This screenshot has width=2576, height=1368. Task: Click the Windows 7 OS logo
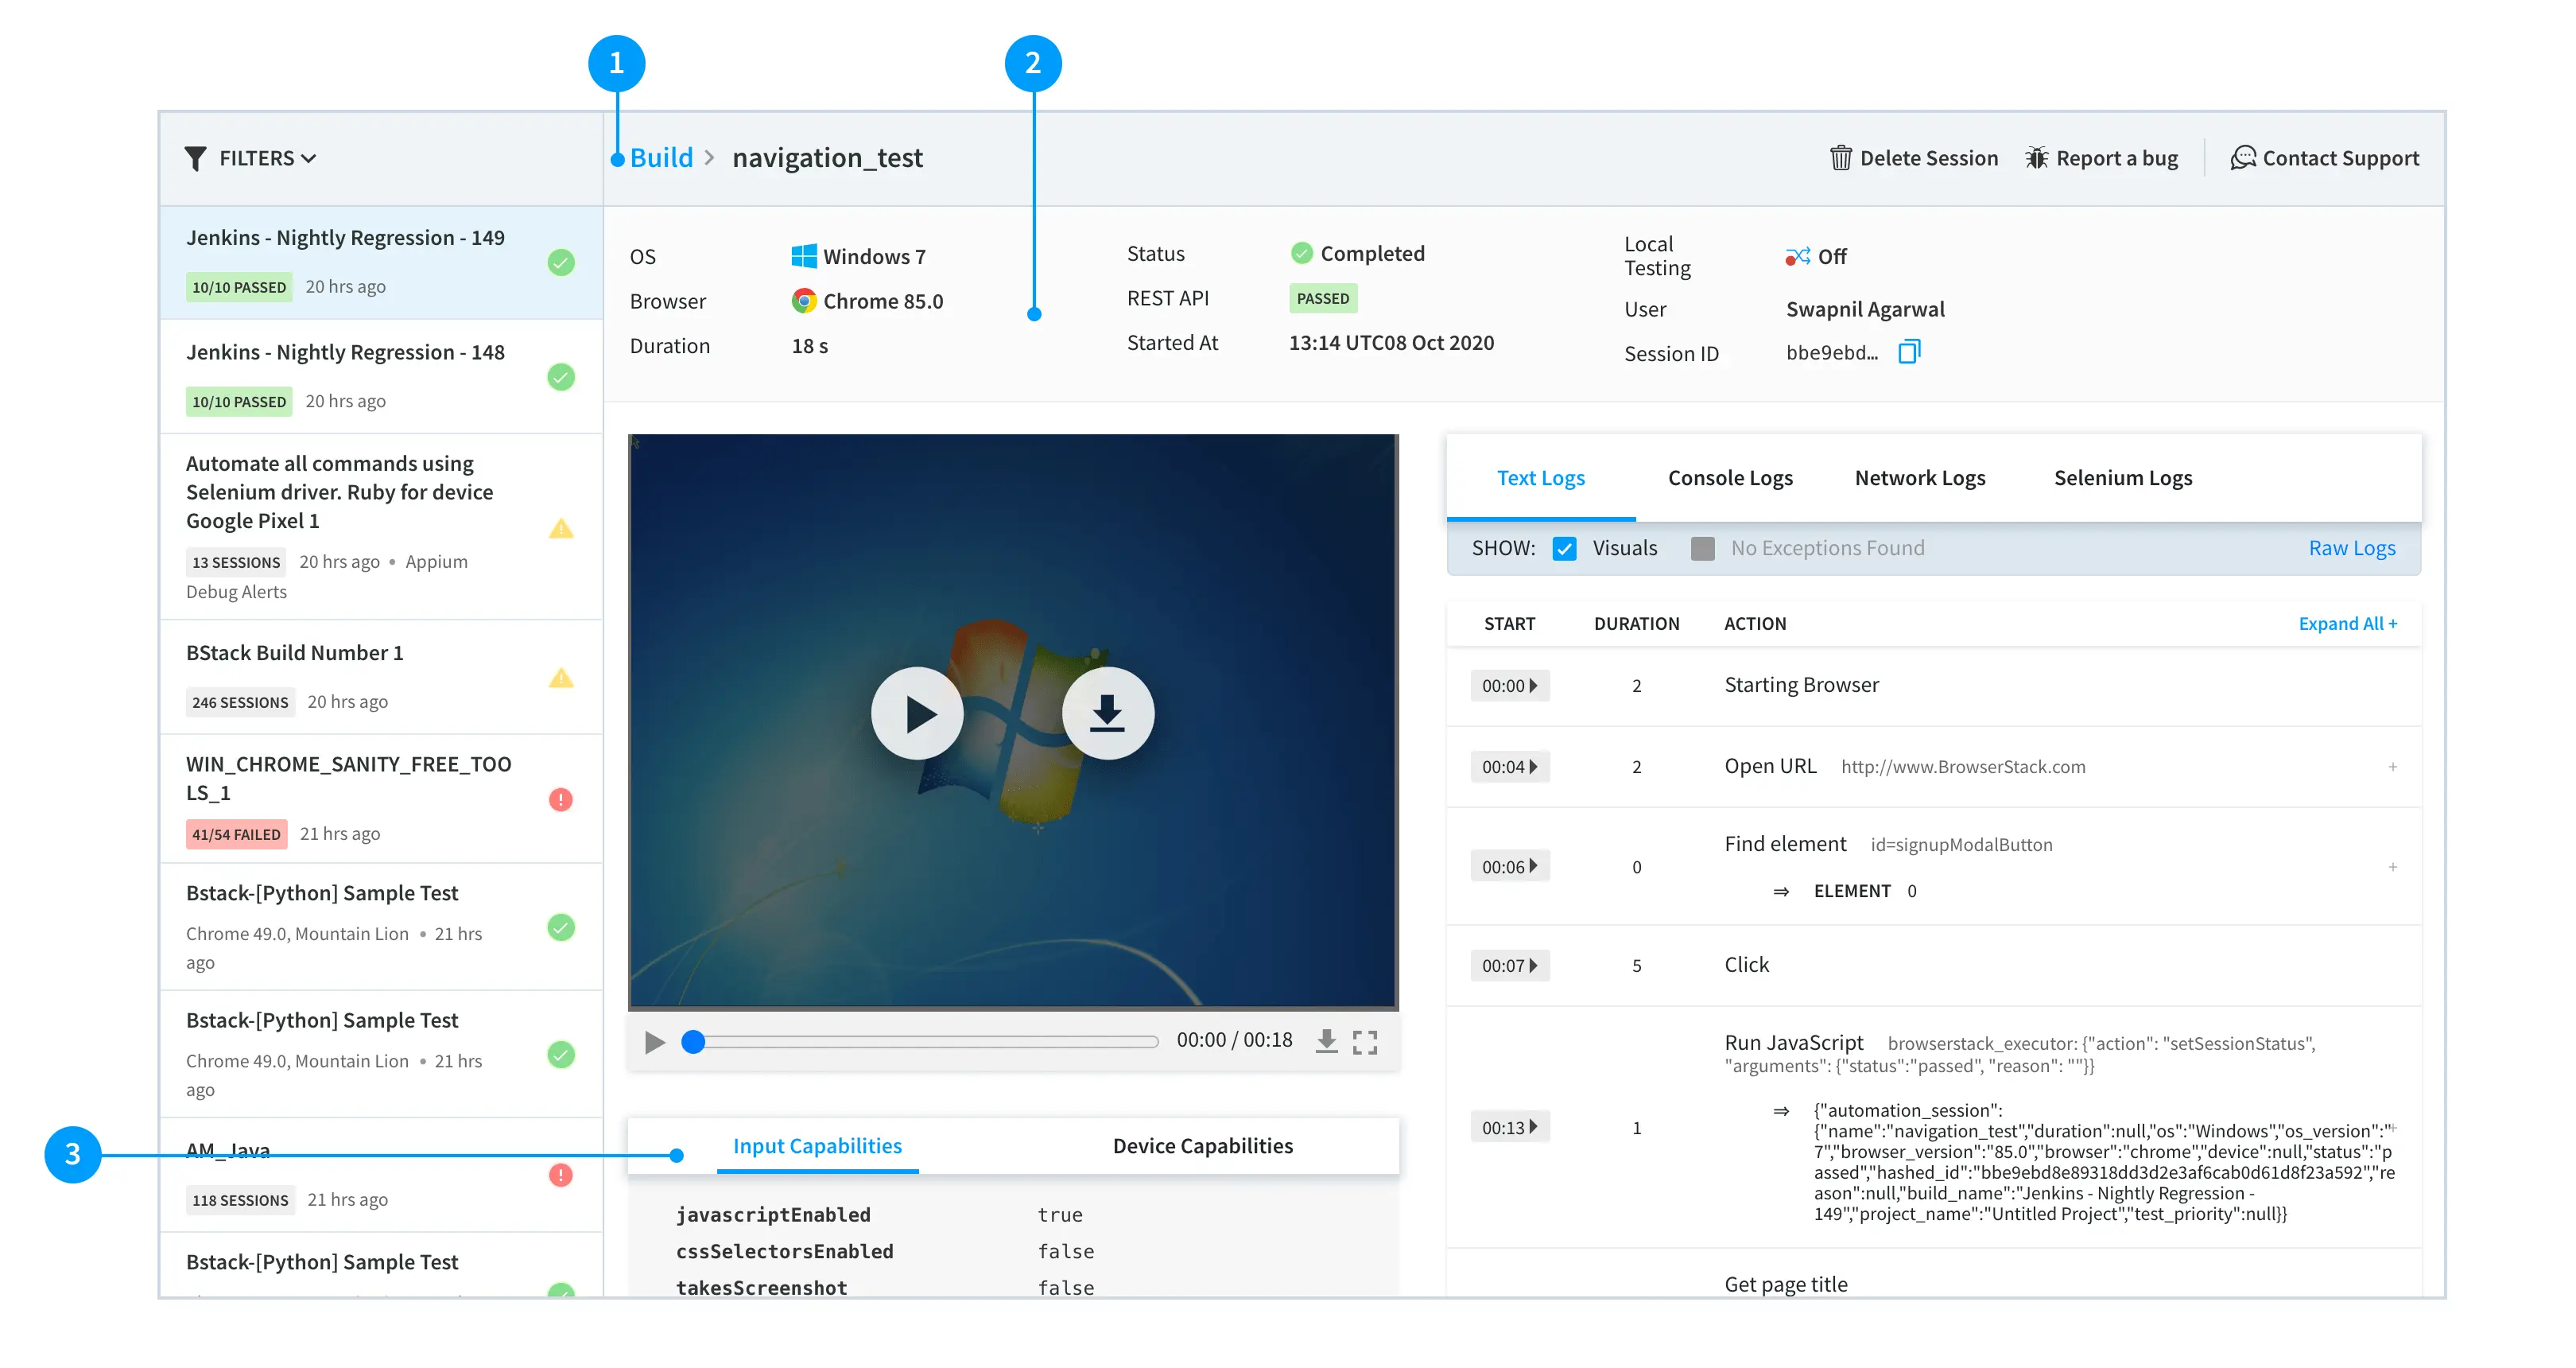pos(804,256)
